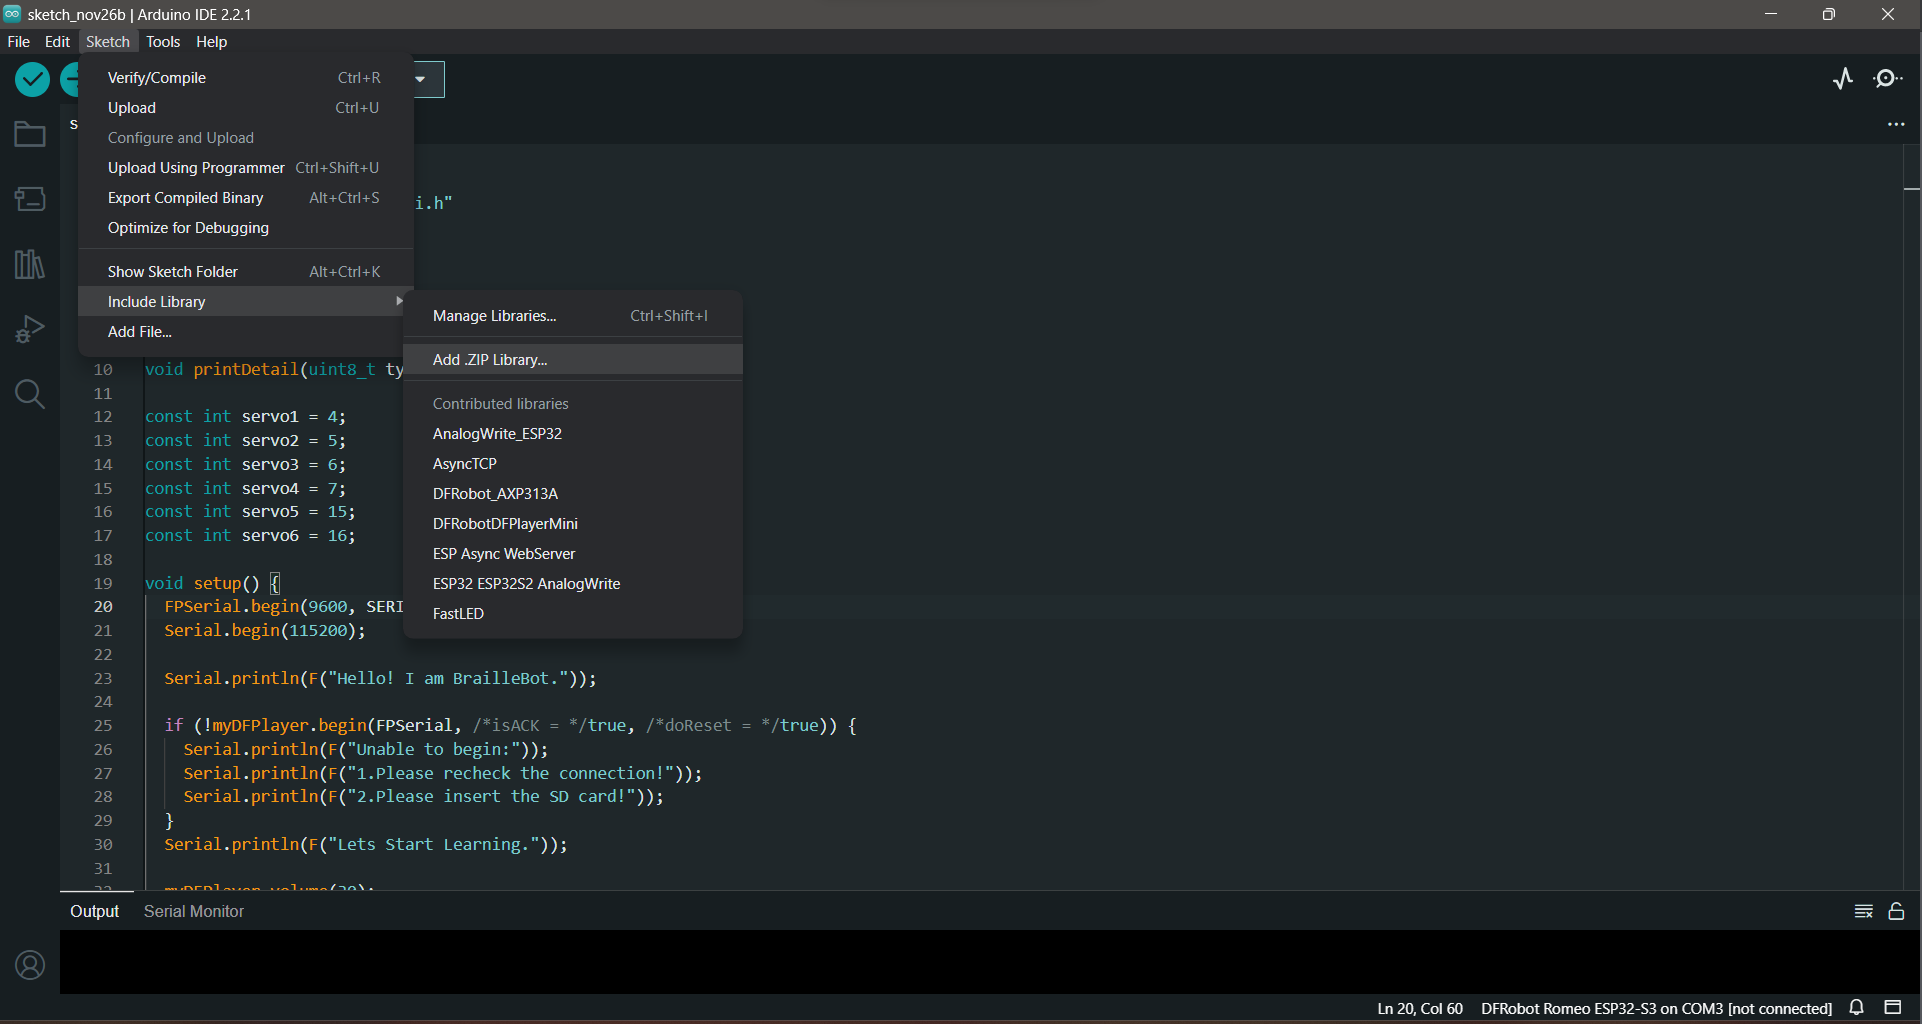Choose Upload from Sketch menu
Image resolution: width=1922 pixels, height=1024 pixels.
point(246,108)
